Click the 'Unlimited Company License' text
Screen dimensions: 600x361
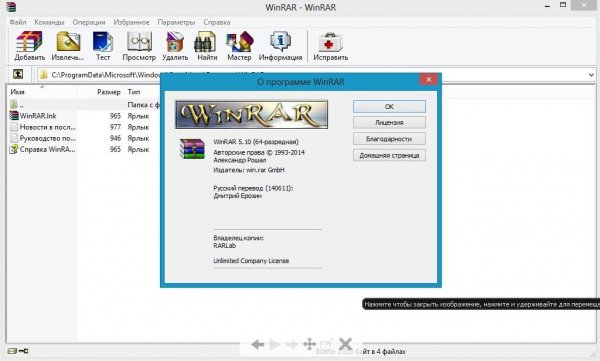251,261
